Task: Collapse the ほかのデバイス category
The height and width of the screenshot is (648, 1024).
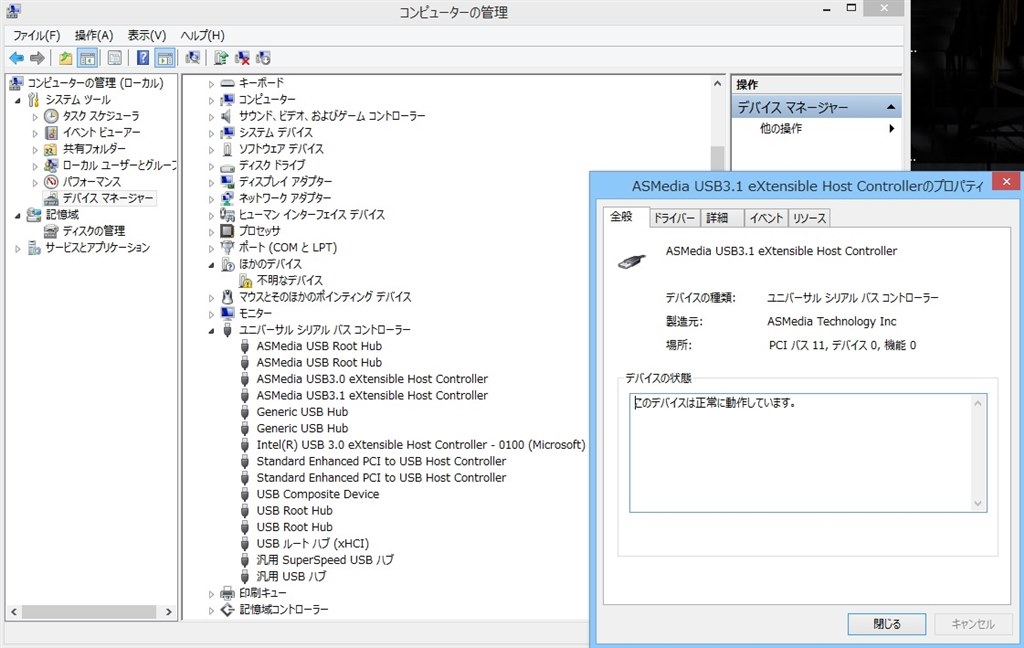Action: click(x=211, y=265)
